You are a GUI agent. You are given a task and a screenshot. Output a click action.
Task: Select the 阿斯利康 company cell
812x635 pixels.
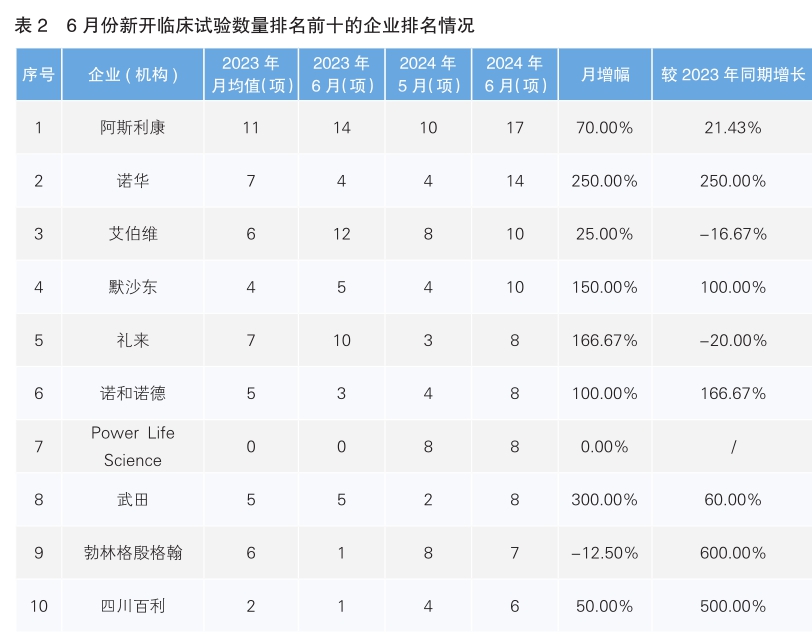click(x=132, y=127)
